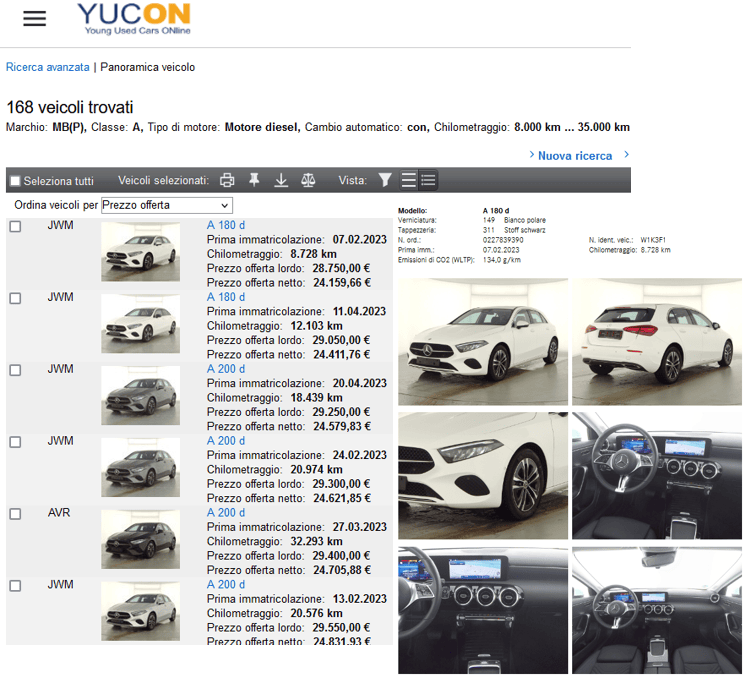
Task: Check the Seleziona tutti checkbox
Action: (15, 181)
